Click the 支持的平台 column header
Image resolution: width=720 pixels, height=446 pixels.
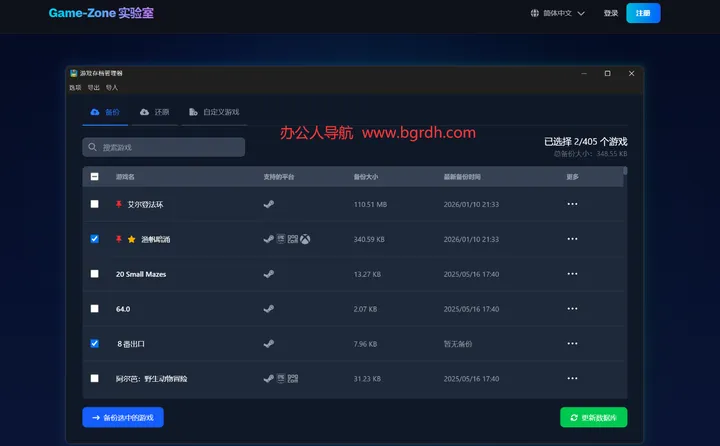[x=279, y=177]
